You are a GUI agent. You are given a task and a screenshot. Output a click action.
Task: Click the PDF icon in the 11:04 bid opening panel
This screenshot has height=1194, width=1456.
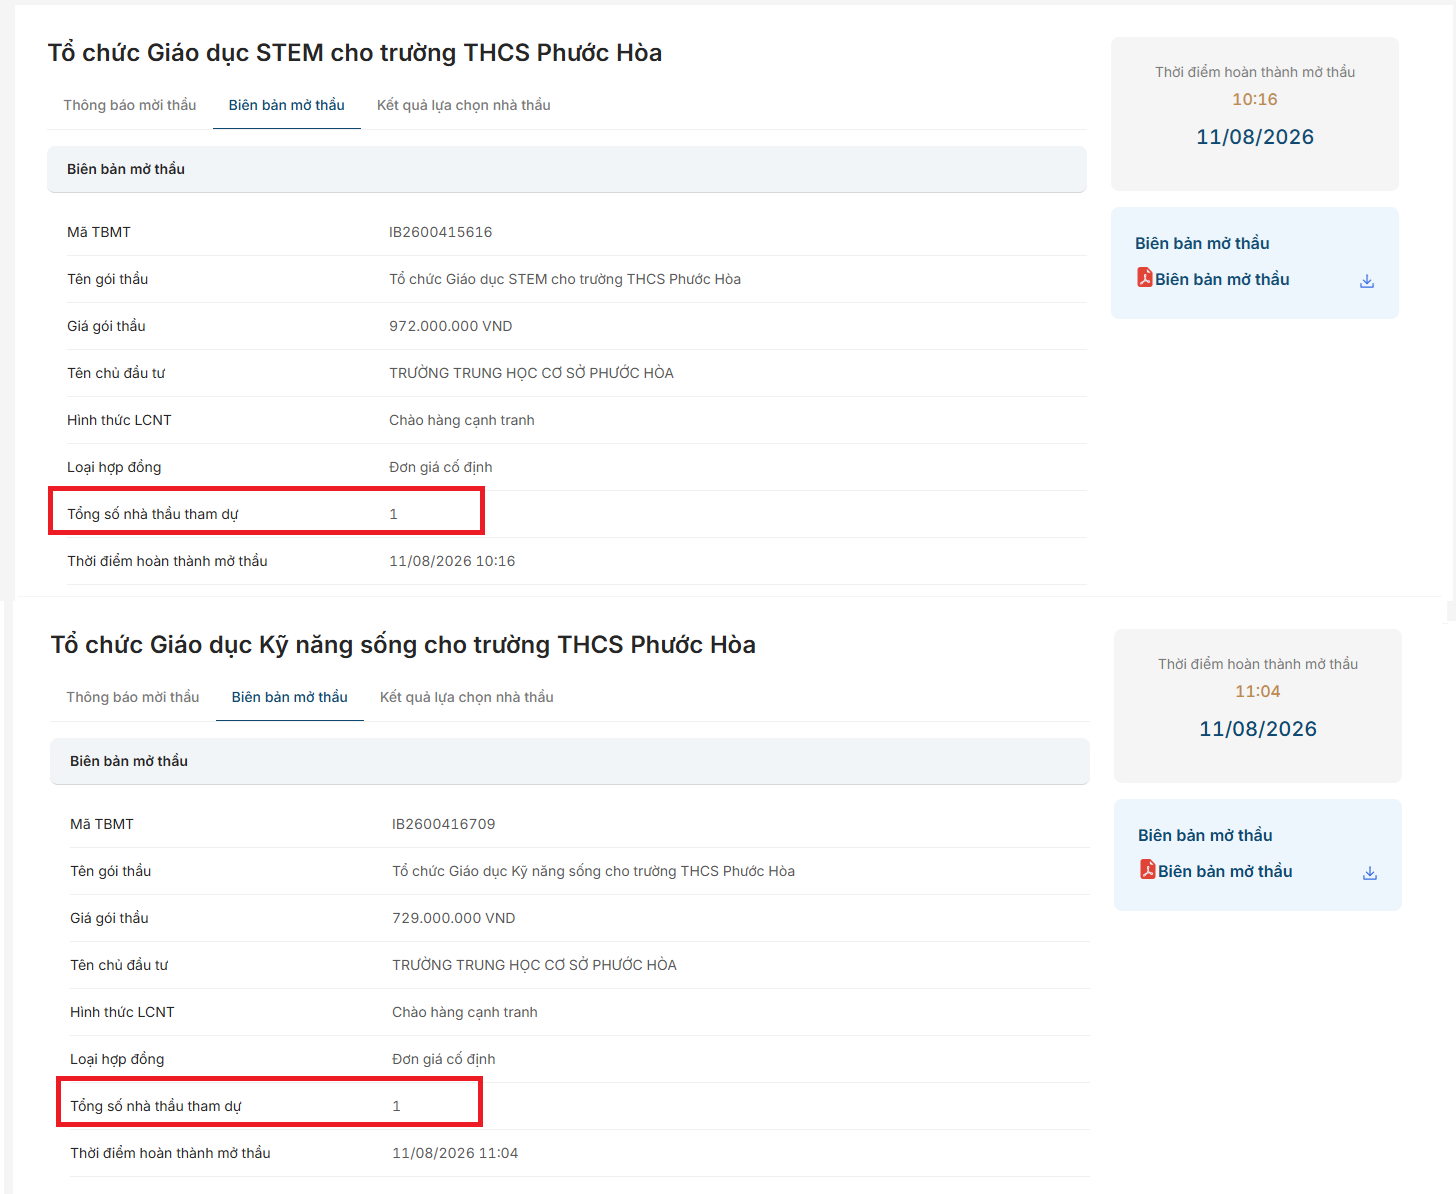1148,870
